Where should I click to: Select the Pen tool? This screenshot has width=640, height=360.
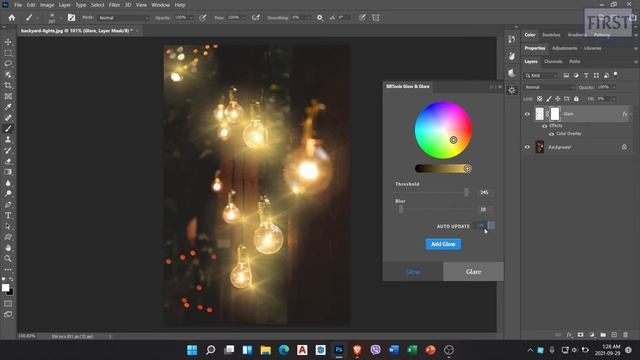click(8, 204)
